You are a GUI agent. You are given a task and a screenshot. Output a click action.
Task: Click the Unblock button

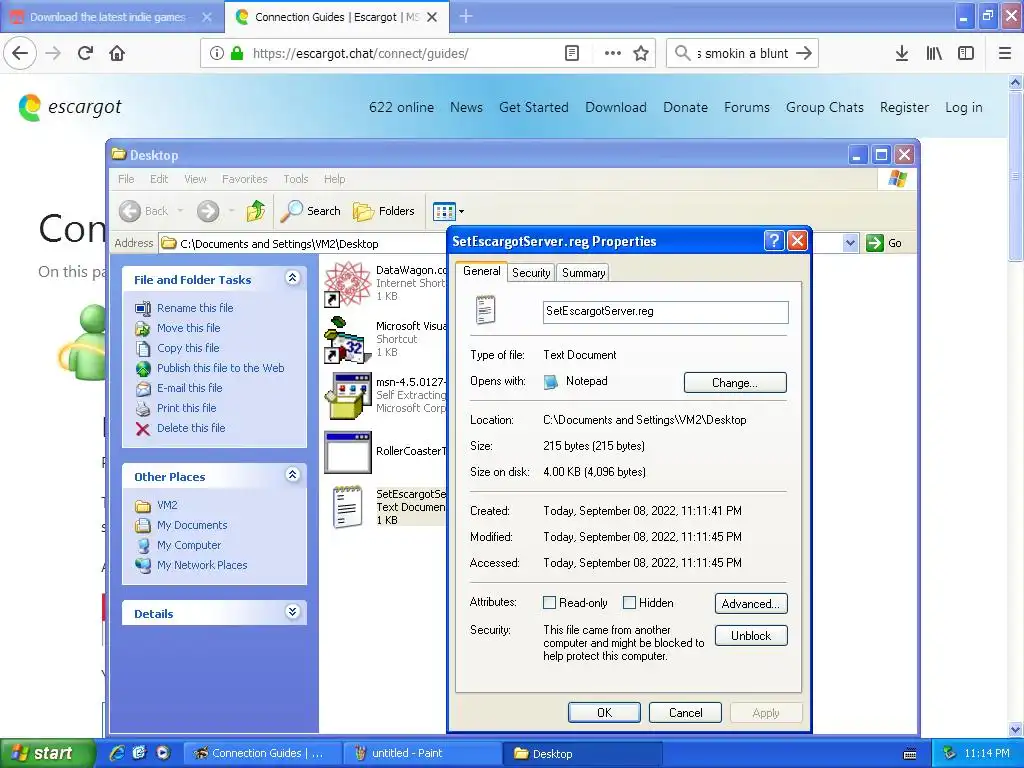point(751,635)
